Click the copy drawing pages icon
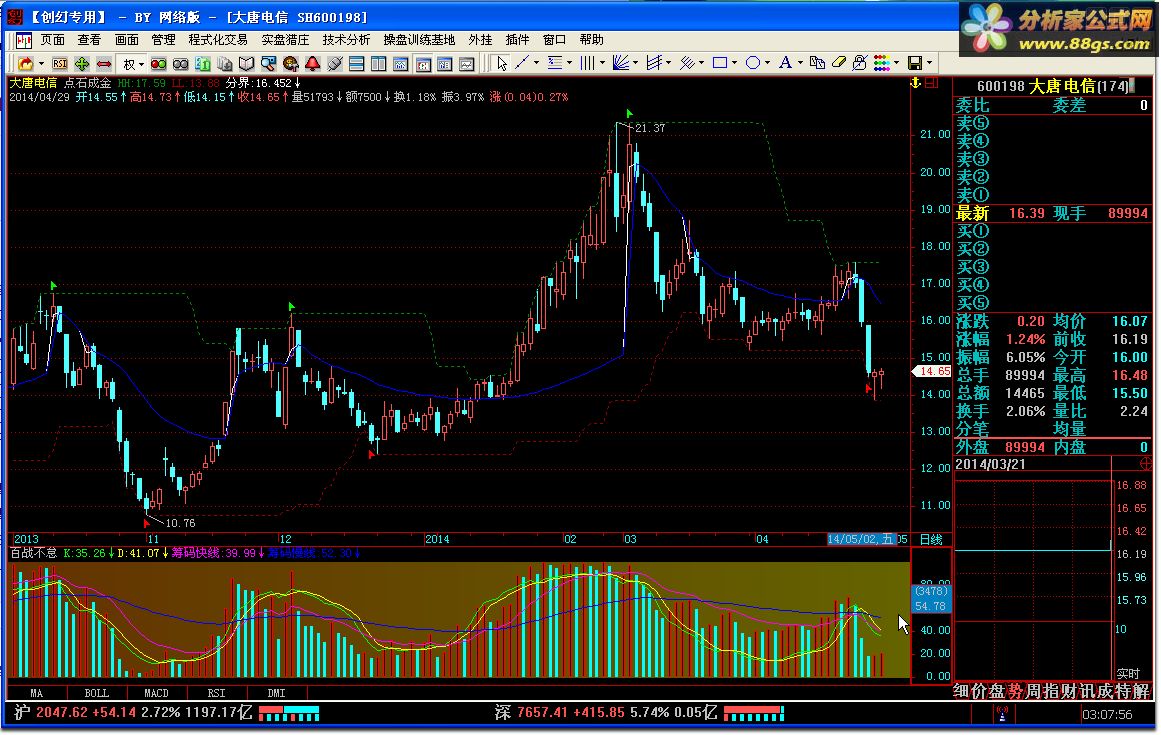The width and height of the screenshot is (1161, 735). click(817, 63)
